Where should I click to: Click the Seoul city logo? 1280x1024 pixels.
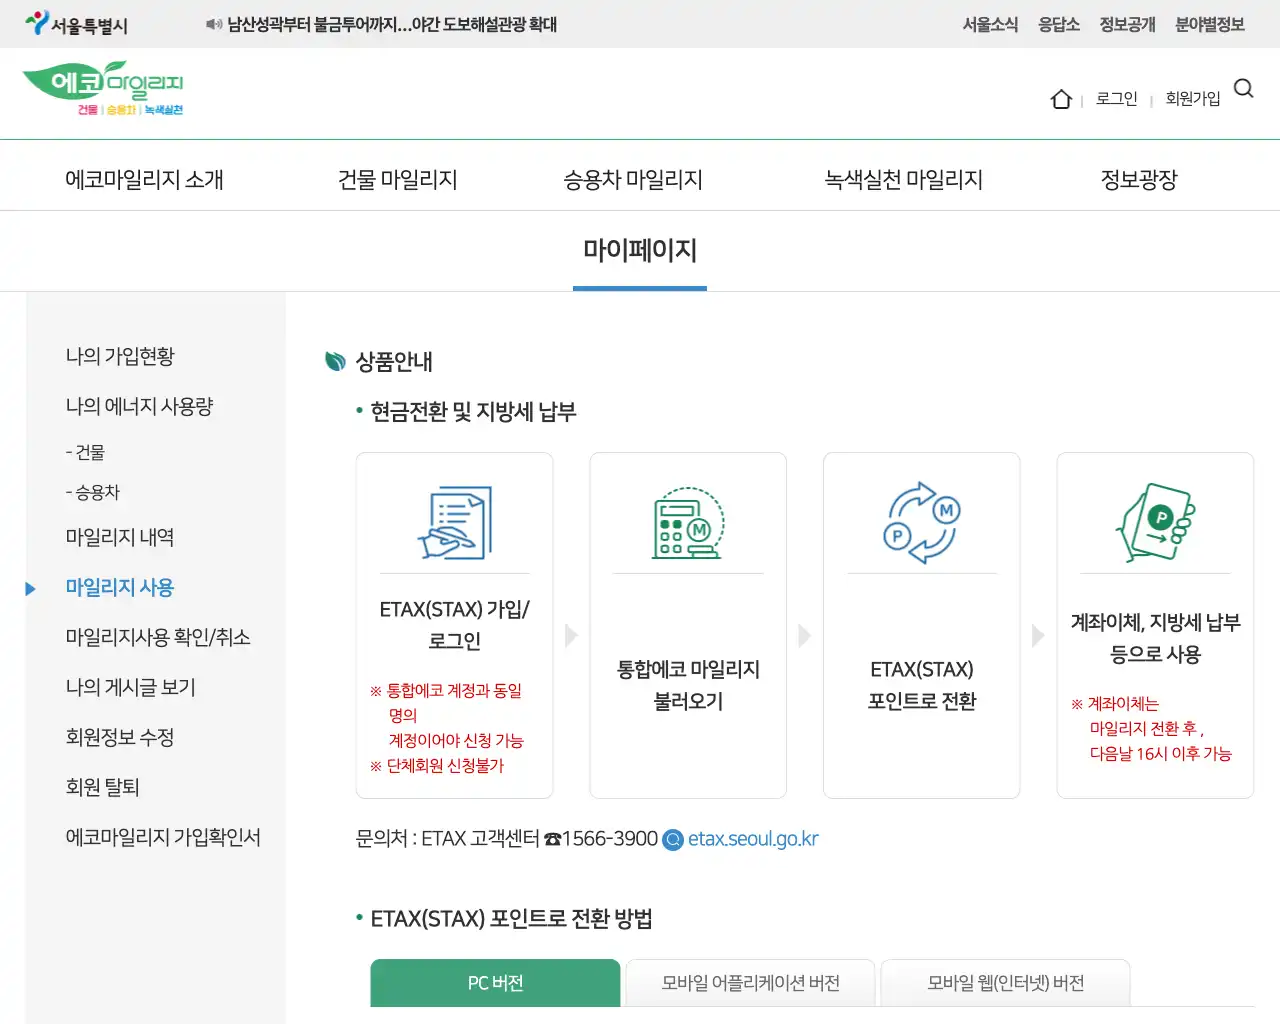77,24
